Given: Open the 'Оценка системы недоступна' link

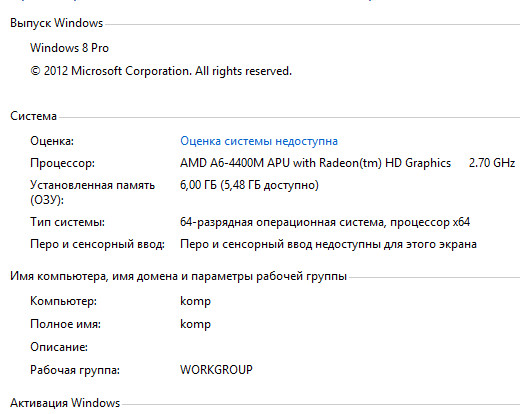Looking at the screenshot, I should click(x=259, y=141).
